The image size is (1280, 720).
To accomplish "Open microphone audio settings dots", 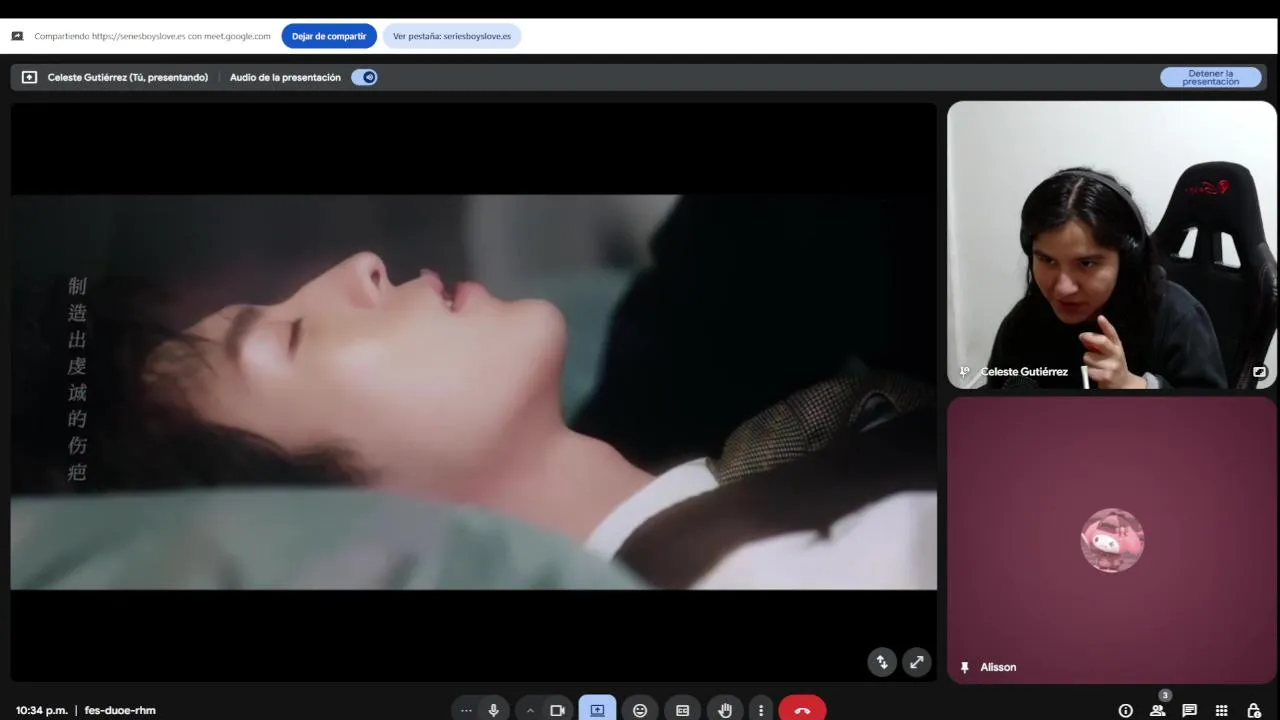I will [x=466, y=710].
